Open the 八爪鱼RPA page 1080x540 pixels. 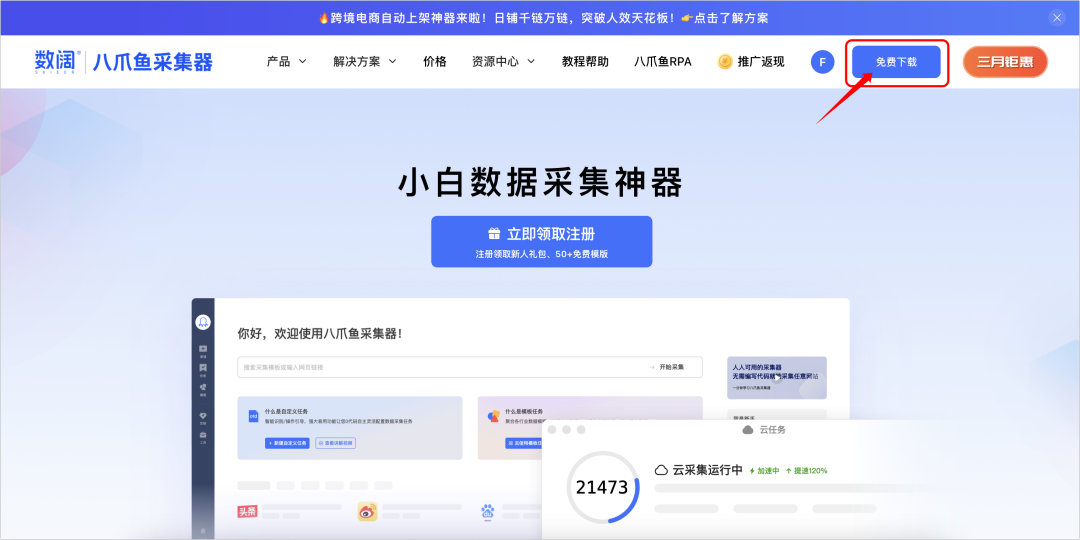click(x=663, y=61)
